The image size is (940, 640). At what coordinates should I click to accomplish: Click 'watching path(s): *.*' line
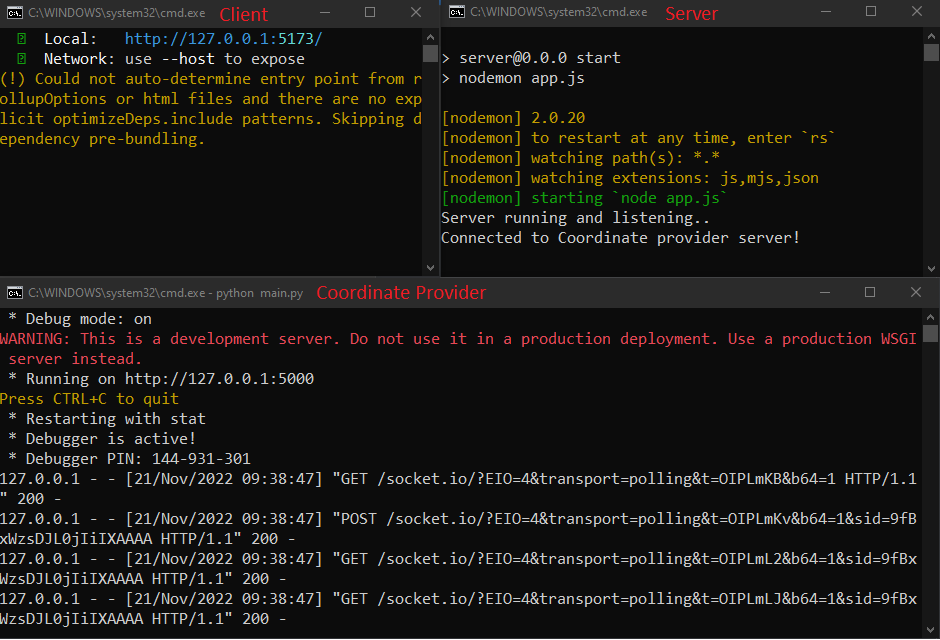(580, 158)
